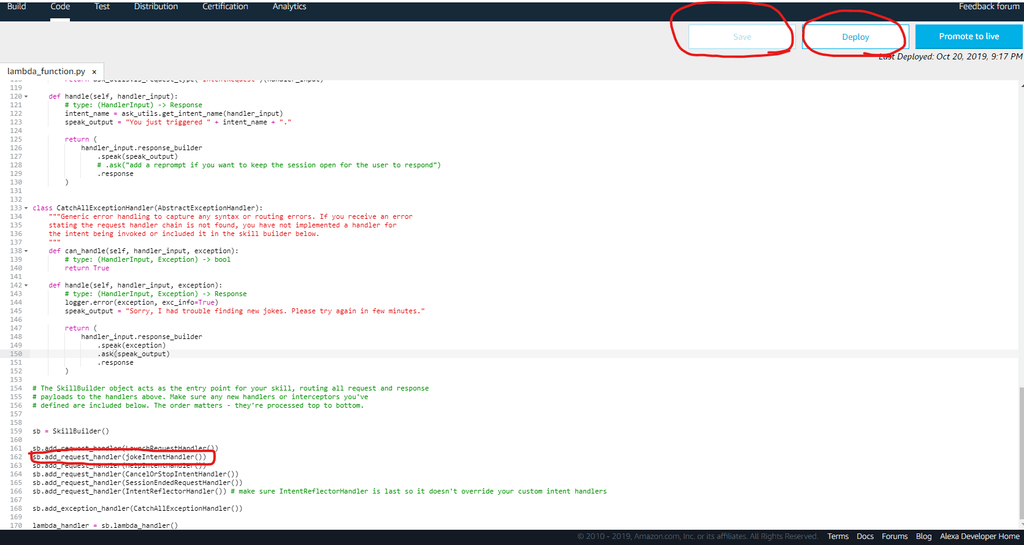Open the Docs footer link

coord(865,537)
